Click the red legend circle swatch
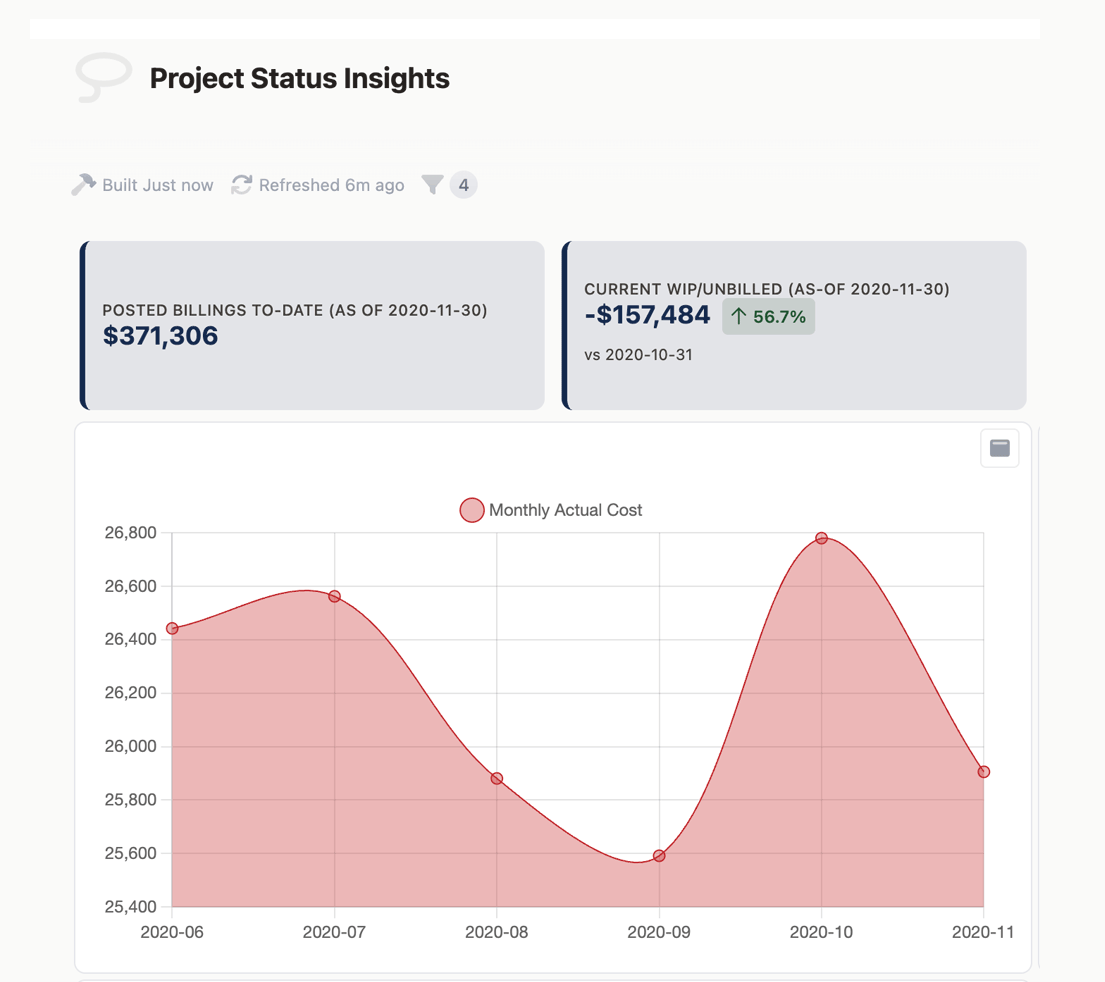This screenshot has height=982, width=1105. (472, 510)
